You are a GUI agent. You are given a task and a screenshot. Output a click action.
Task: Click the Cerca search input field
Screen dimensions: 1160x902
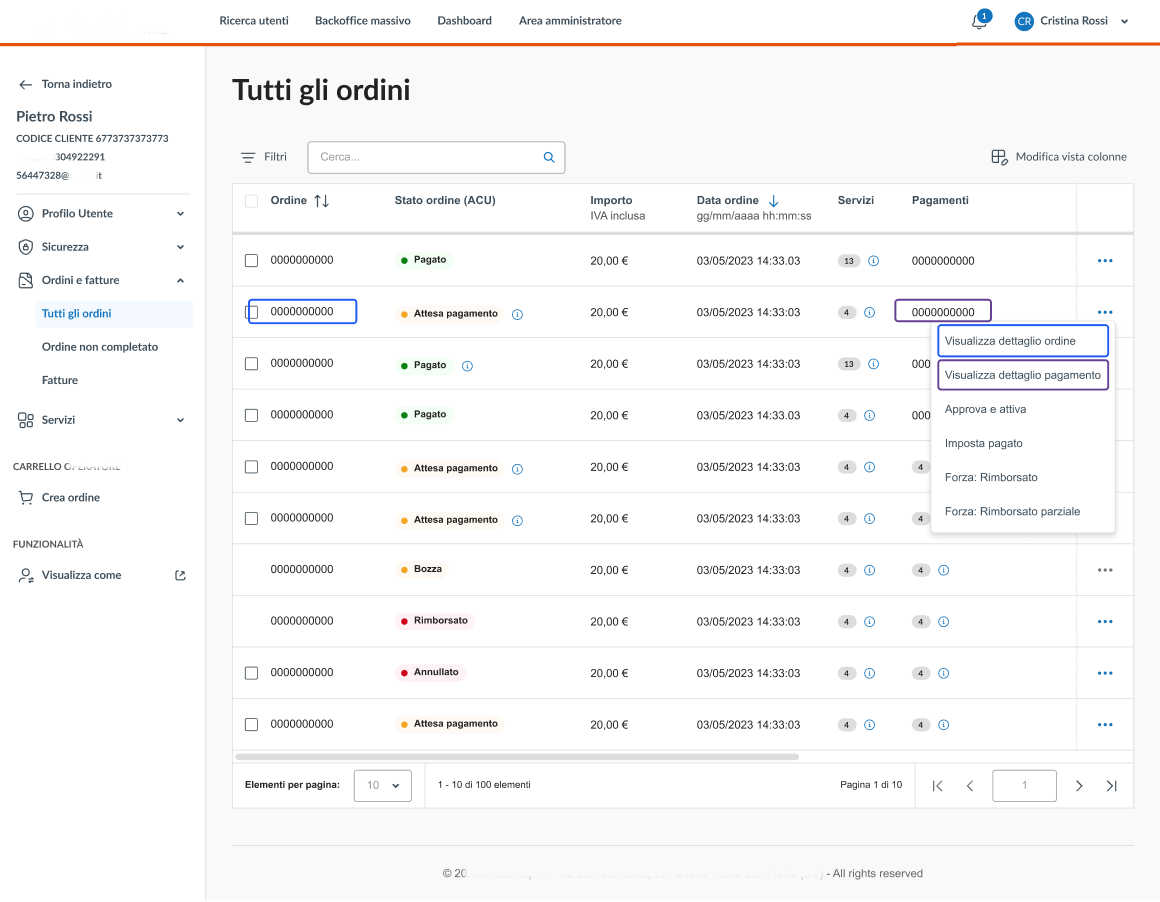point(425,158)
